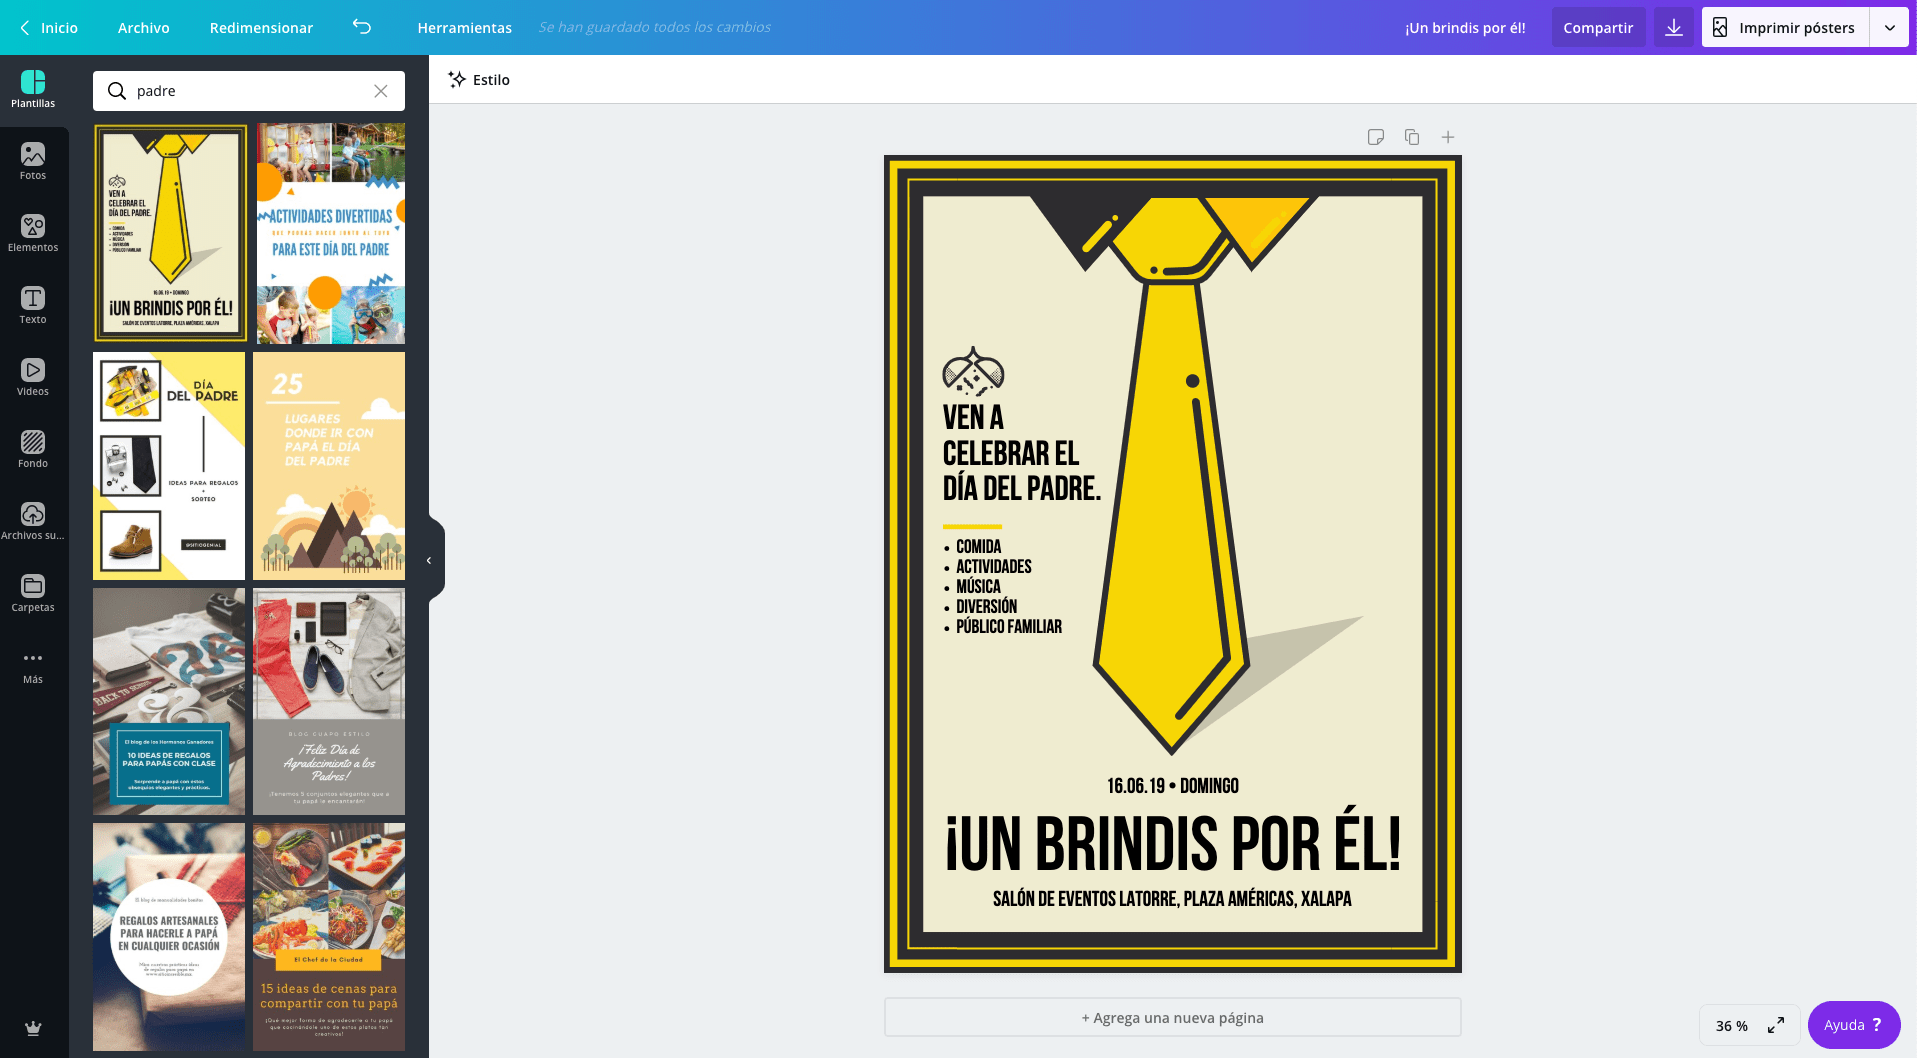Open the Archivos subidos panel

[x=33, y=522]
